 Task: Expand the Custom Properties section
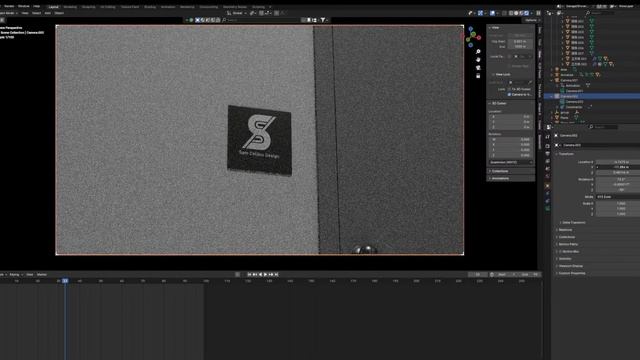(571, 273)
